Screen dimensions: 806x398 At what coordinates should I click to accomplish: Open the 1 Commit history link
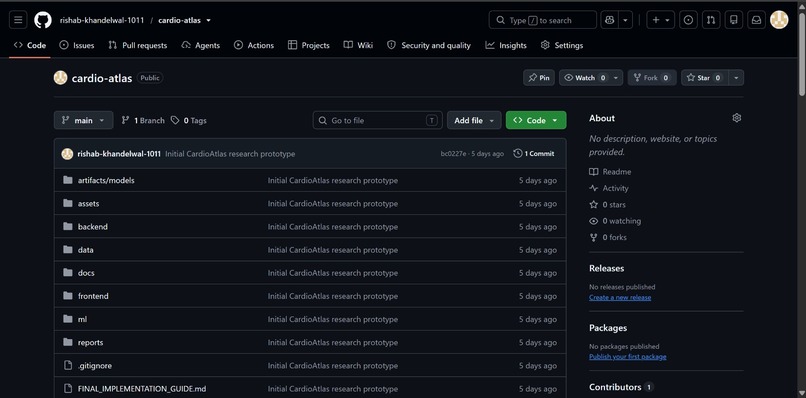(x=534, y=154)
